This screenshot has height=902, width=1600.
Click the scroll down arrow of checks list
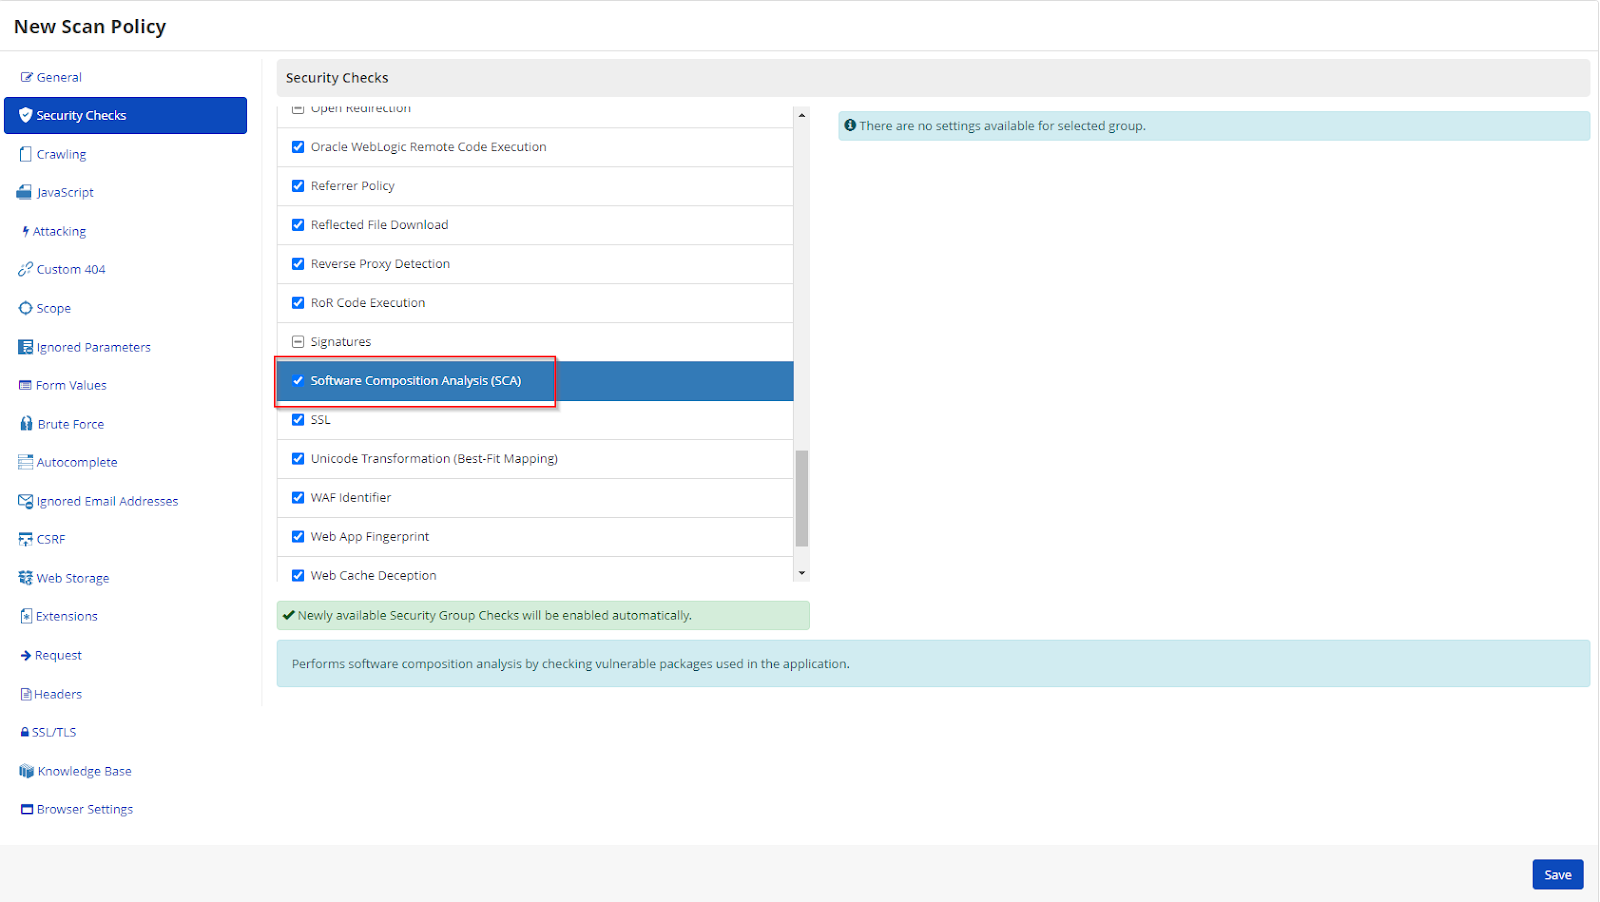(x=802, y=573)
